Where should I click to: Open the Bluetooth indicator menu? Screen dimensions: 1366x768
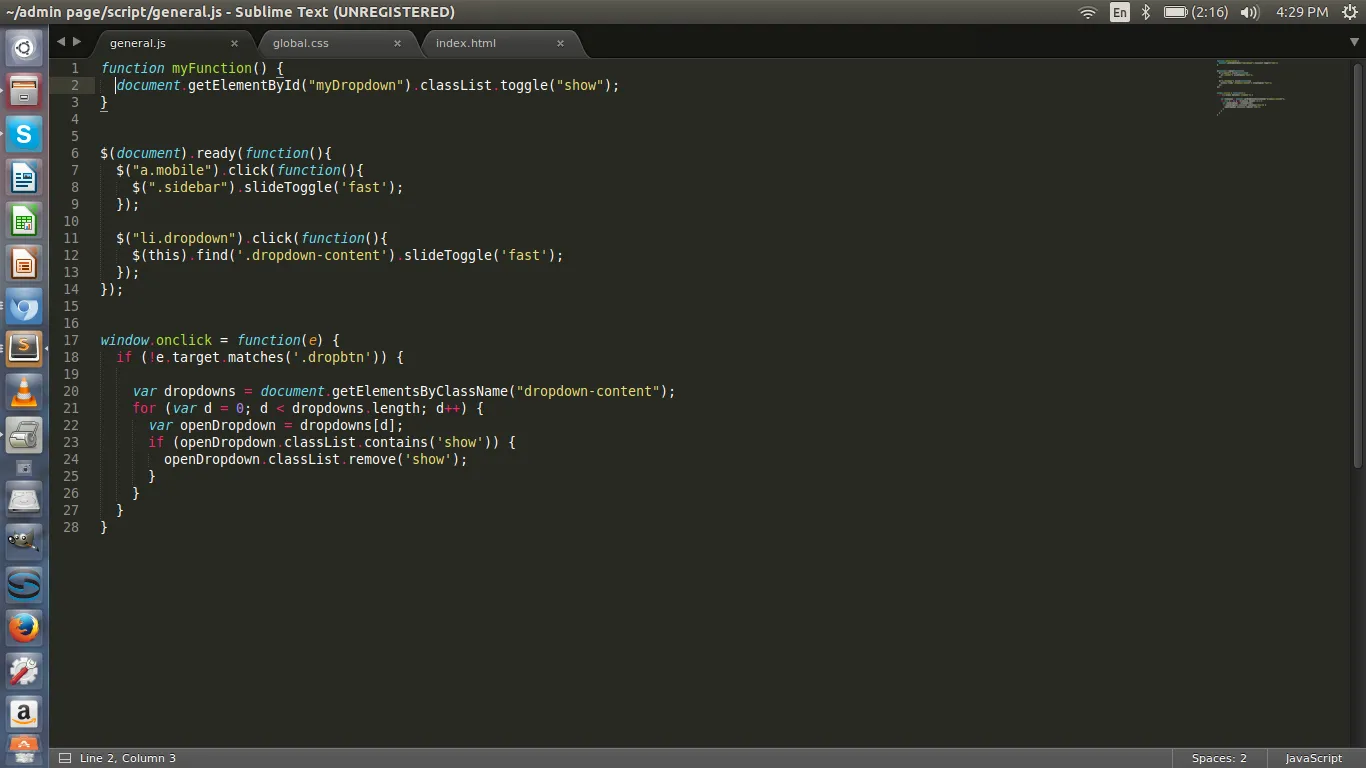pyautogui.click(x=1146, y=12)
